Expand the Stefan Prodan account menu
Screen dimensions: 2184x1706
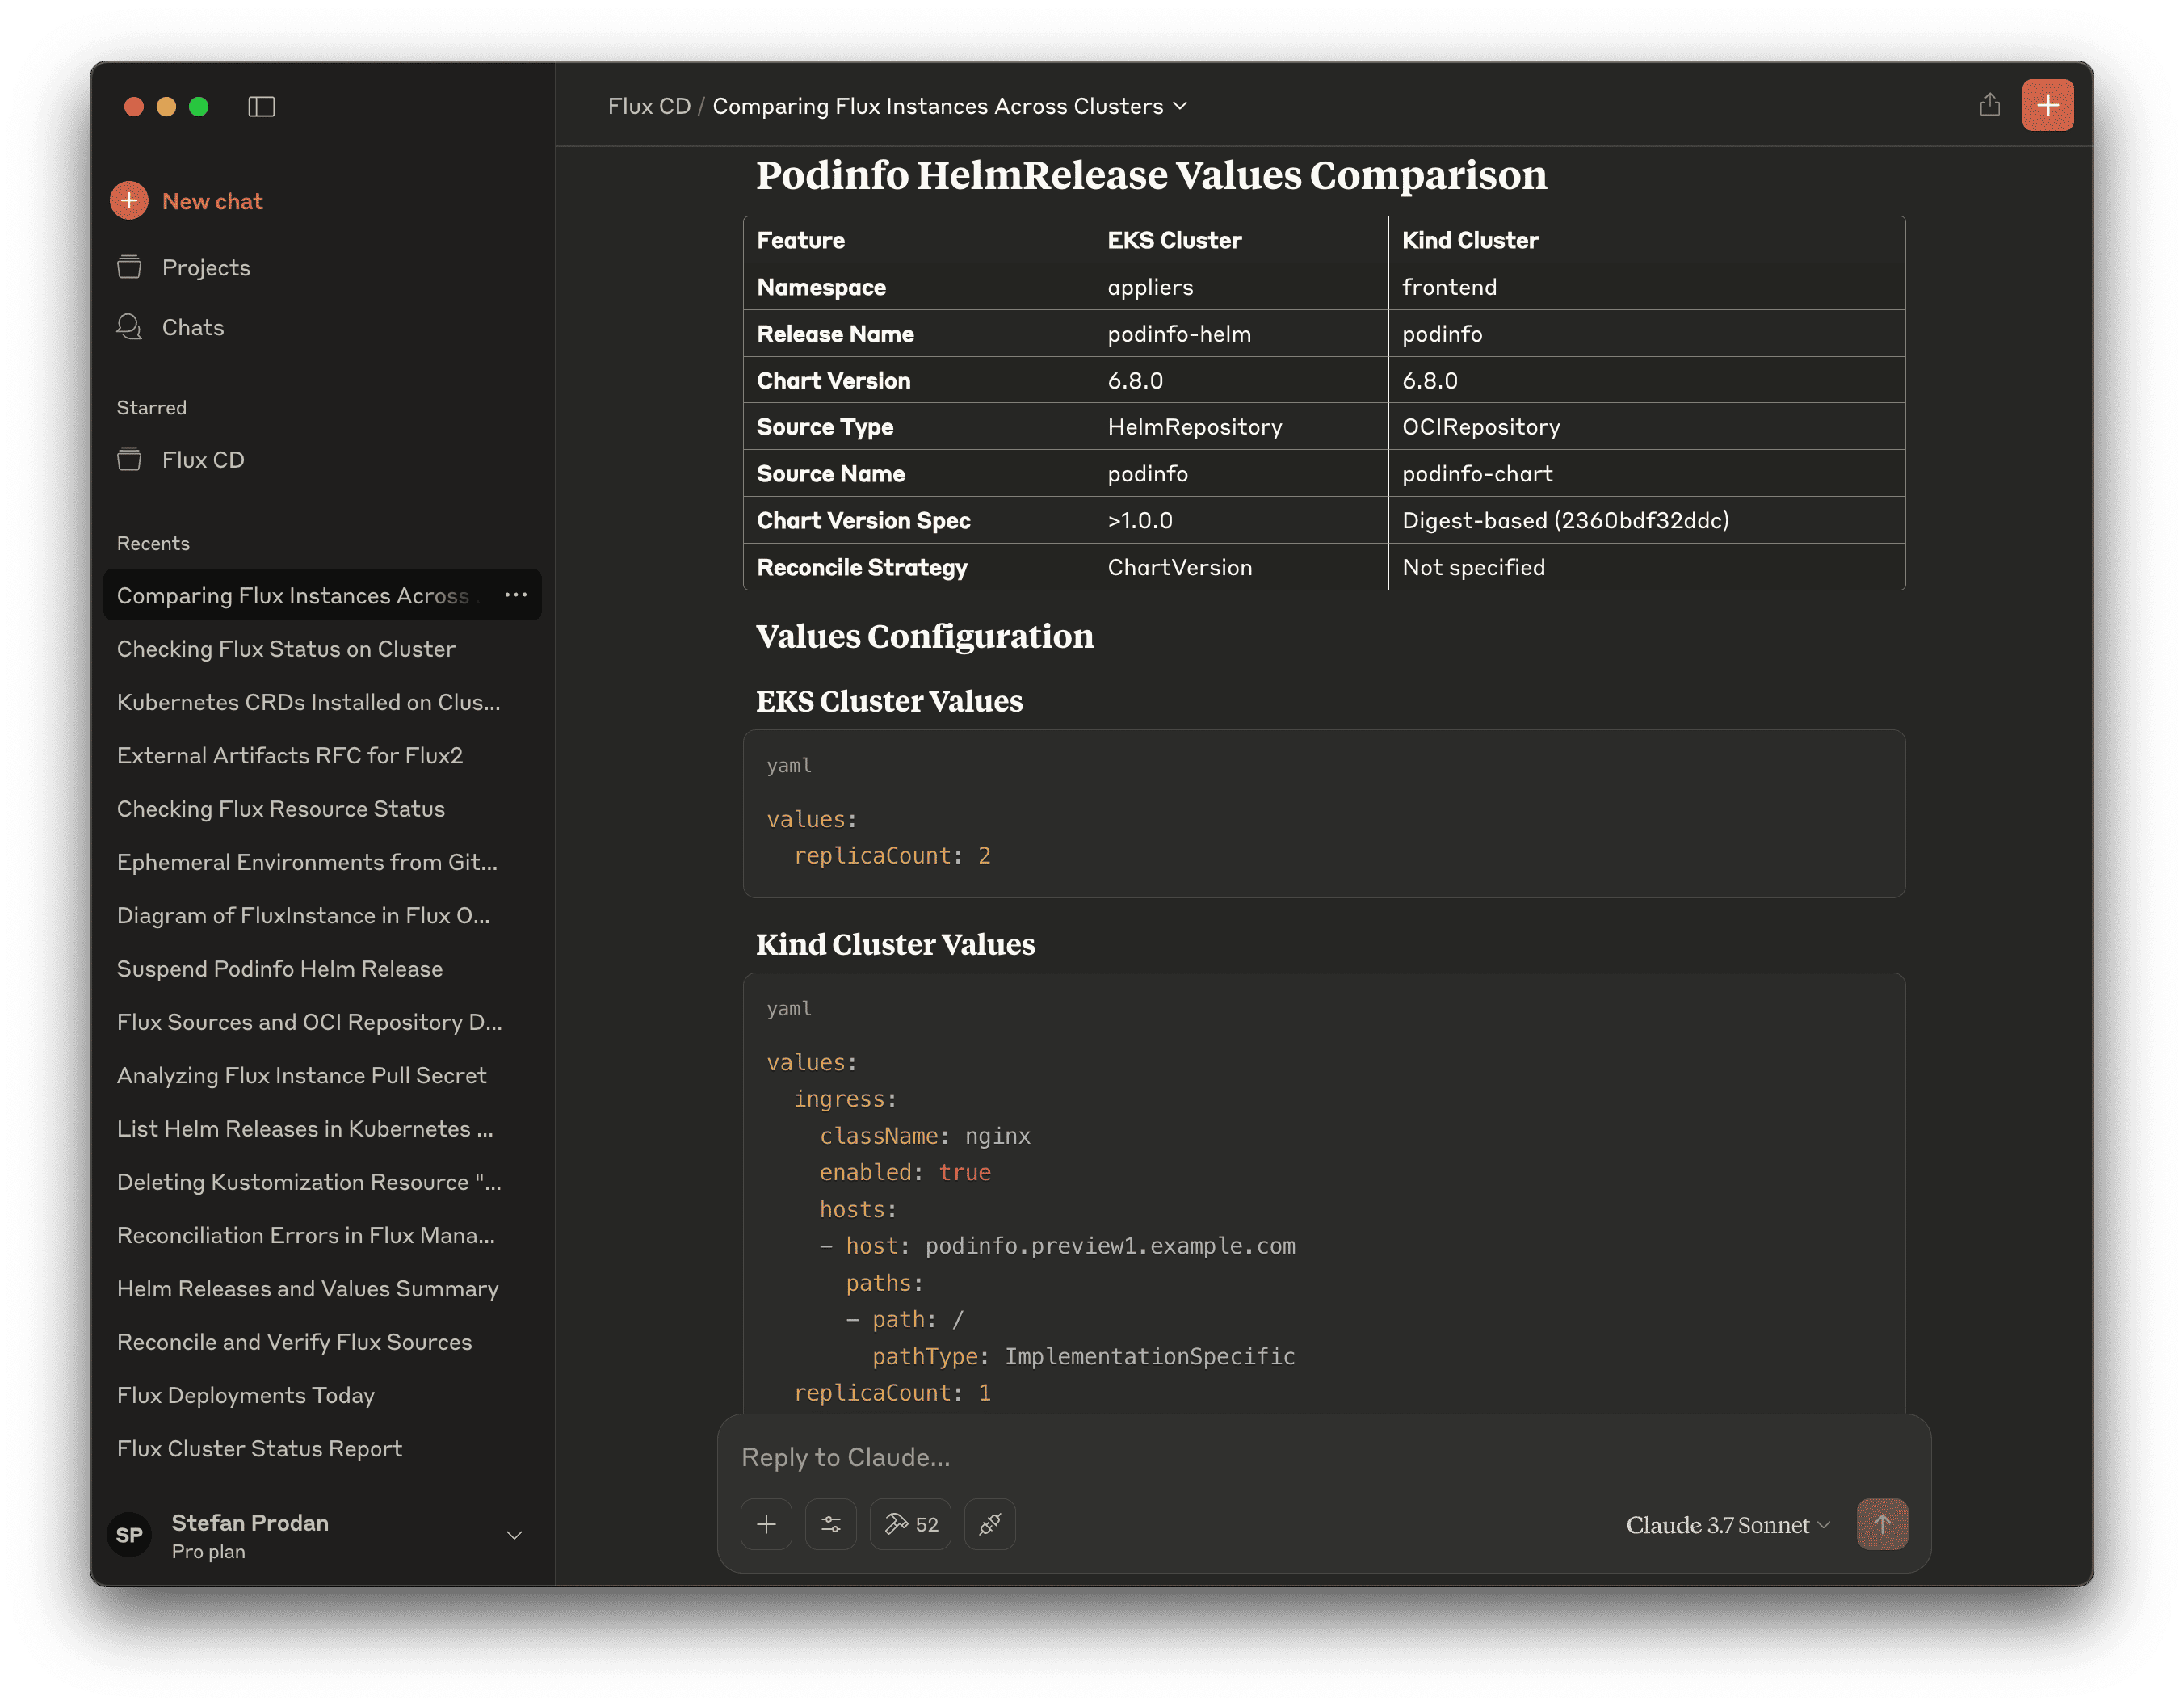[514, 1536]
